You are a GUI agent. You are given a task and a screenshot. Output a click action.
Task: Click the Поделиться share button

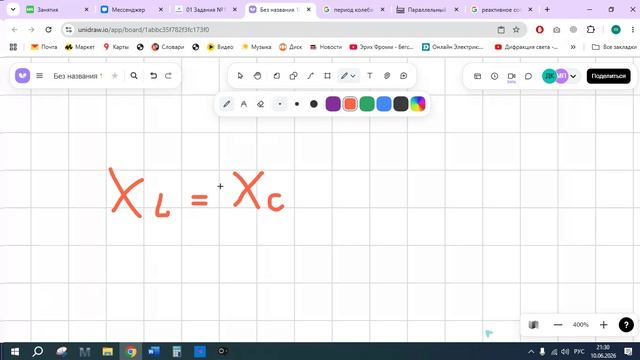tap(609, 76)
